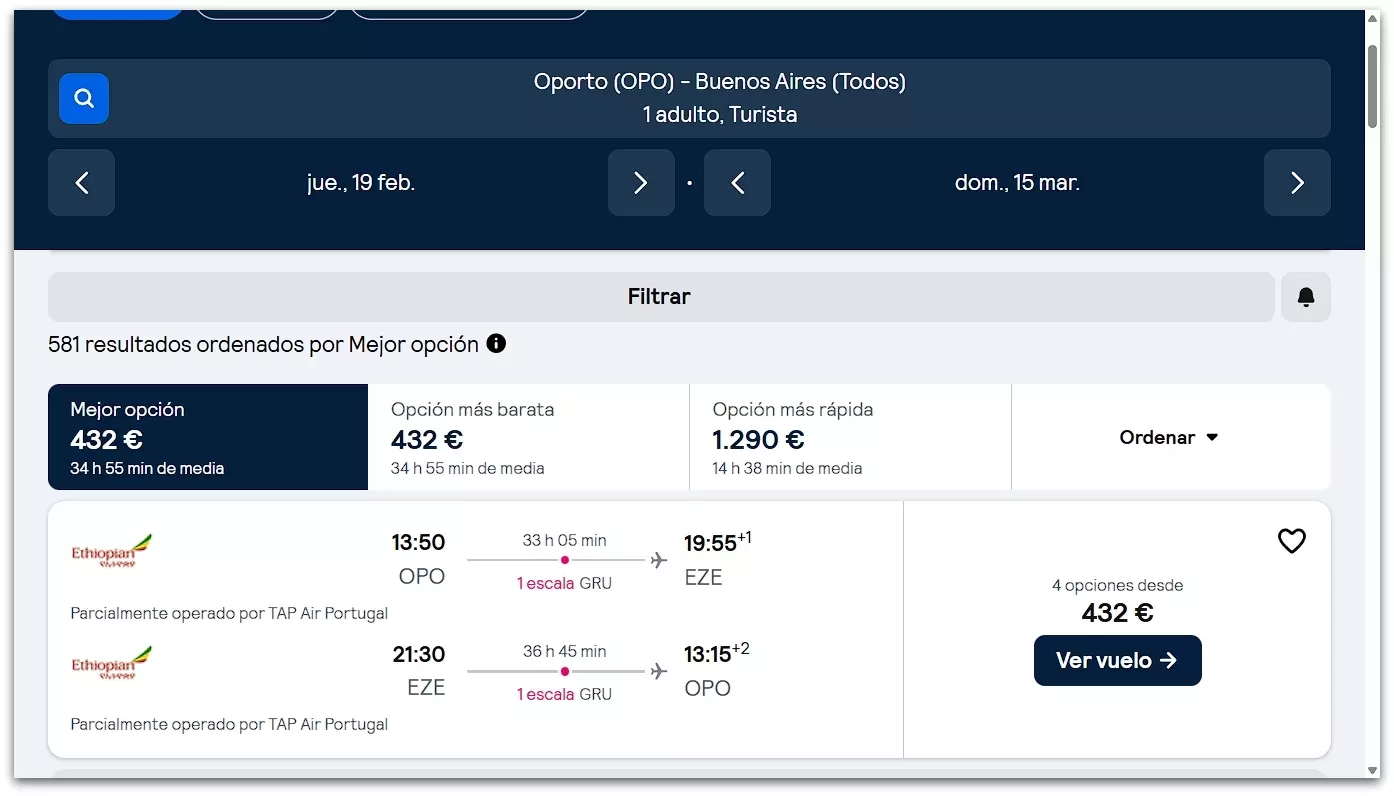The image size is (1394, 796).
Task: Show info about Mejor opción sorting
Action: (x=496, y=344)
